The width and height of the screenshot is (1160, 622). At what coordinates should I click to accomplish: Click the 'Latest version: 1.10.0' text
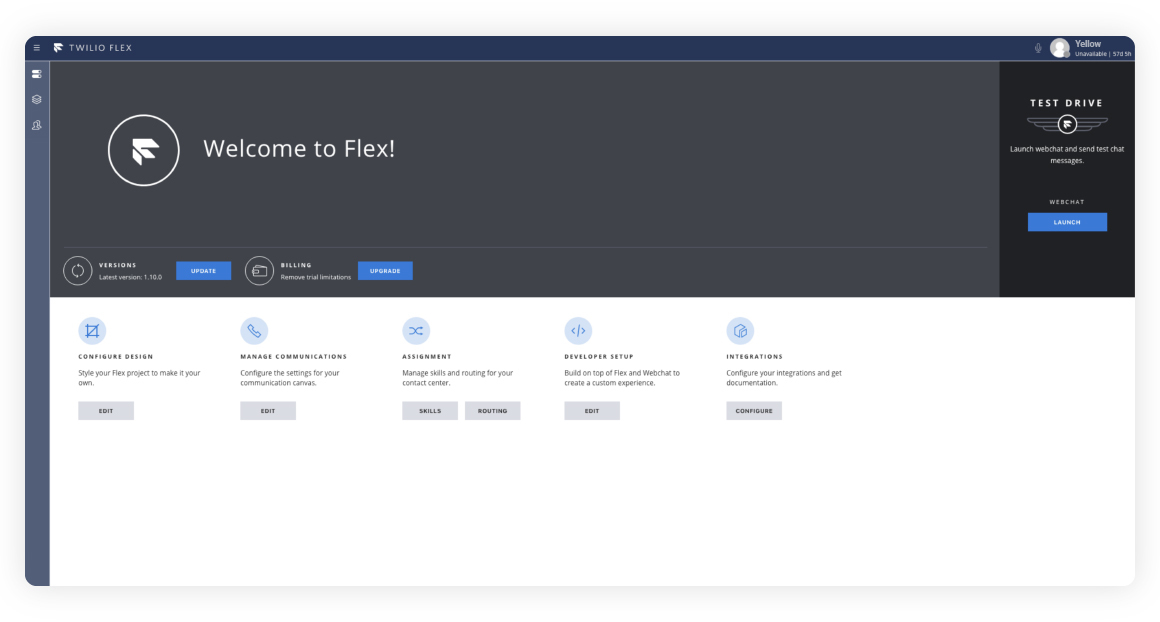pyautogui.click(x=130, y=277)
